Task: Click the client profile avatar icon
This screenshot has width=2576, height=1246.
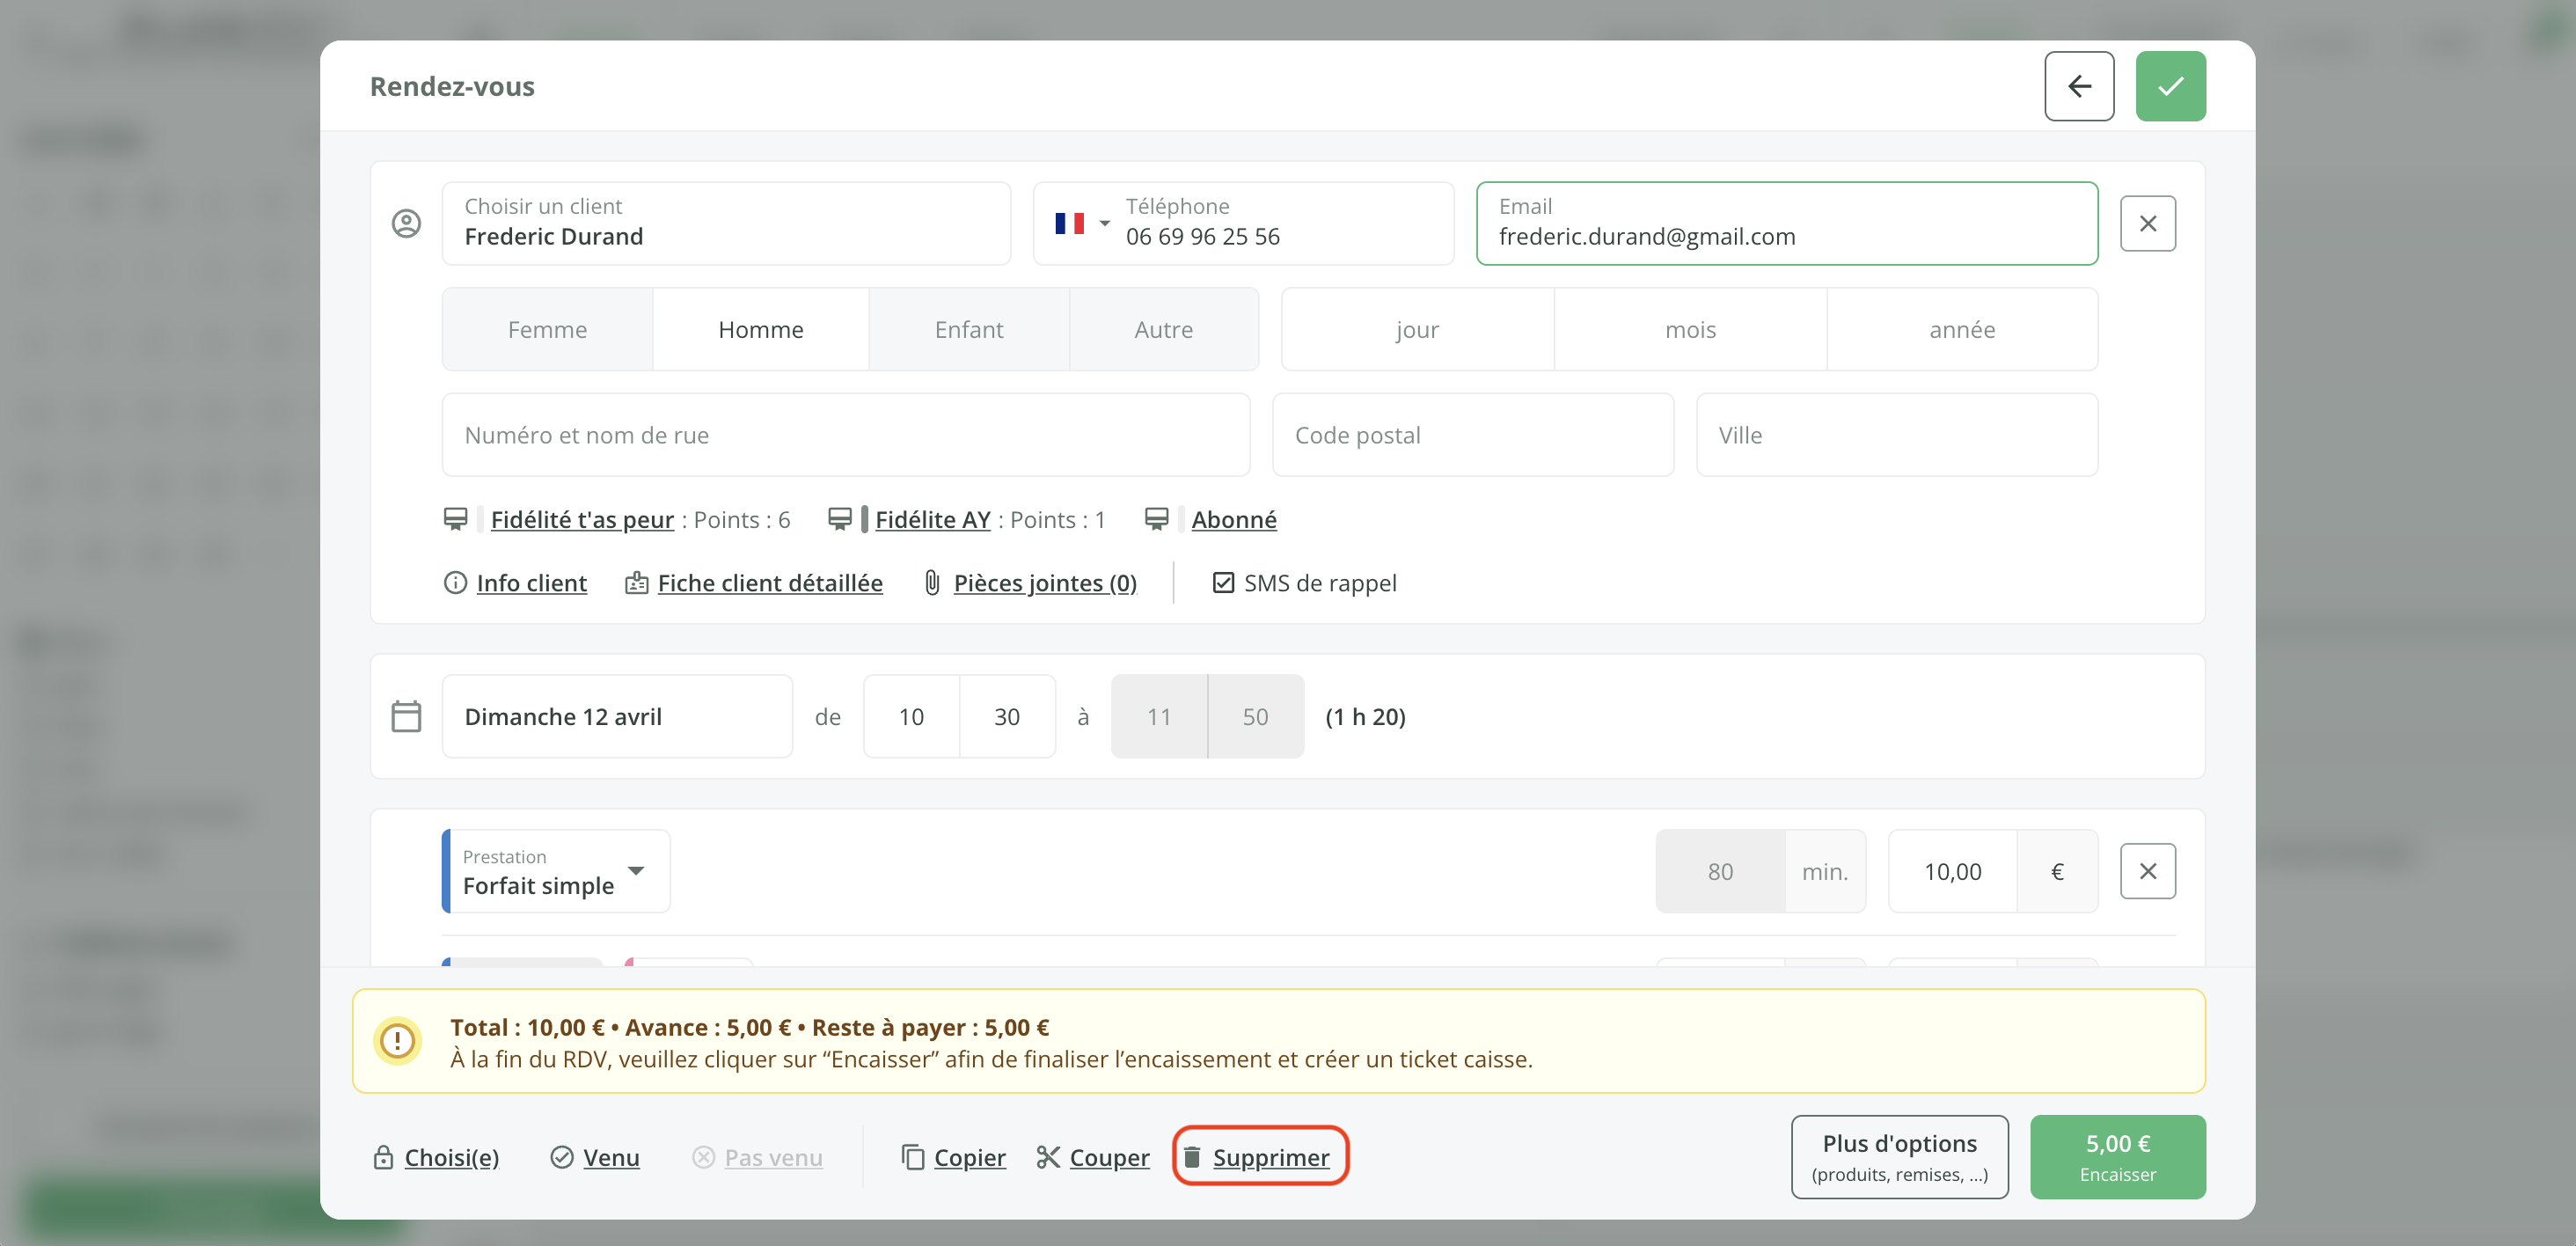Action: 406,223
